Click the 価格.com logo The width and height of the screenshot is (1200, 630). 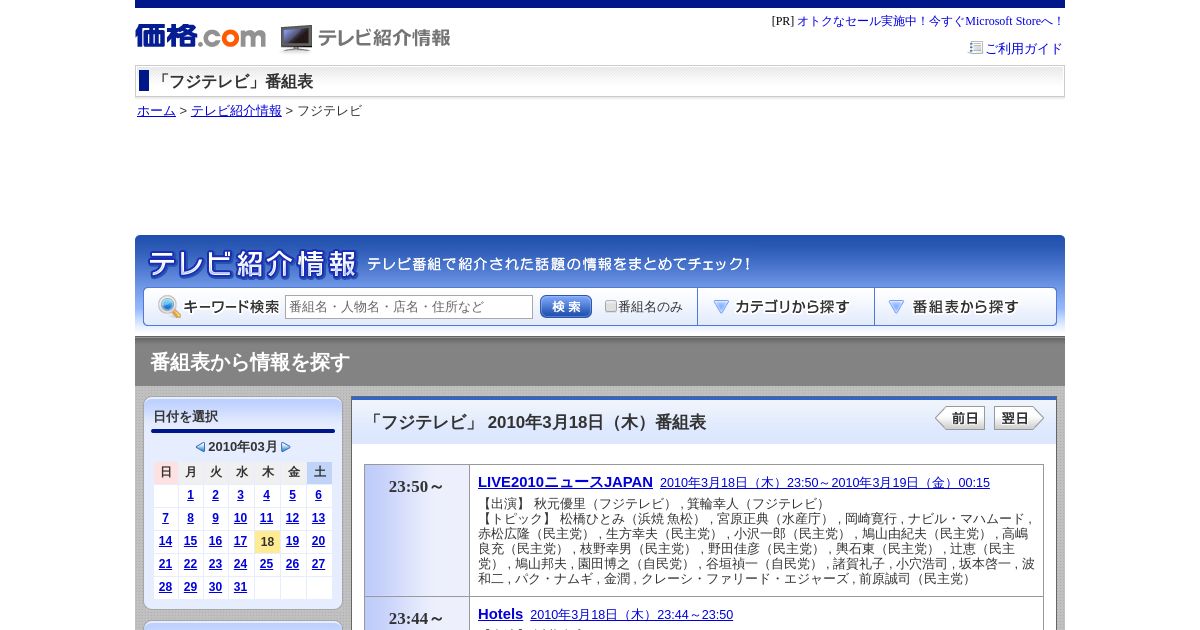coord(201,36)
